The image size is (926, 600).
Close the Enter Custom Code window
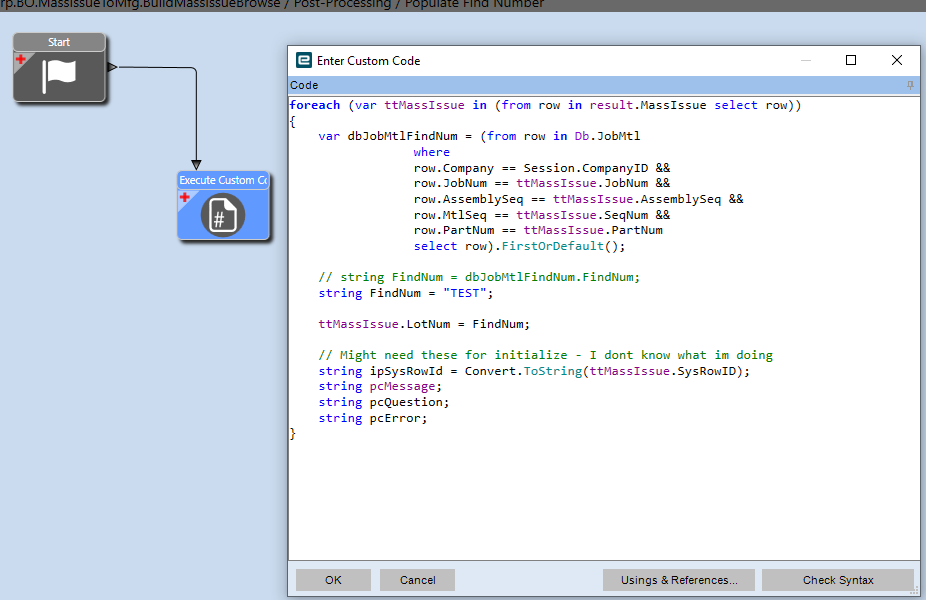point(896,60)
